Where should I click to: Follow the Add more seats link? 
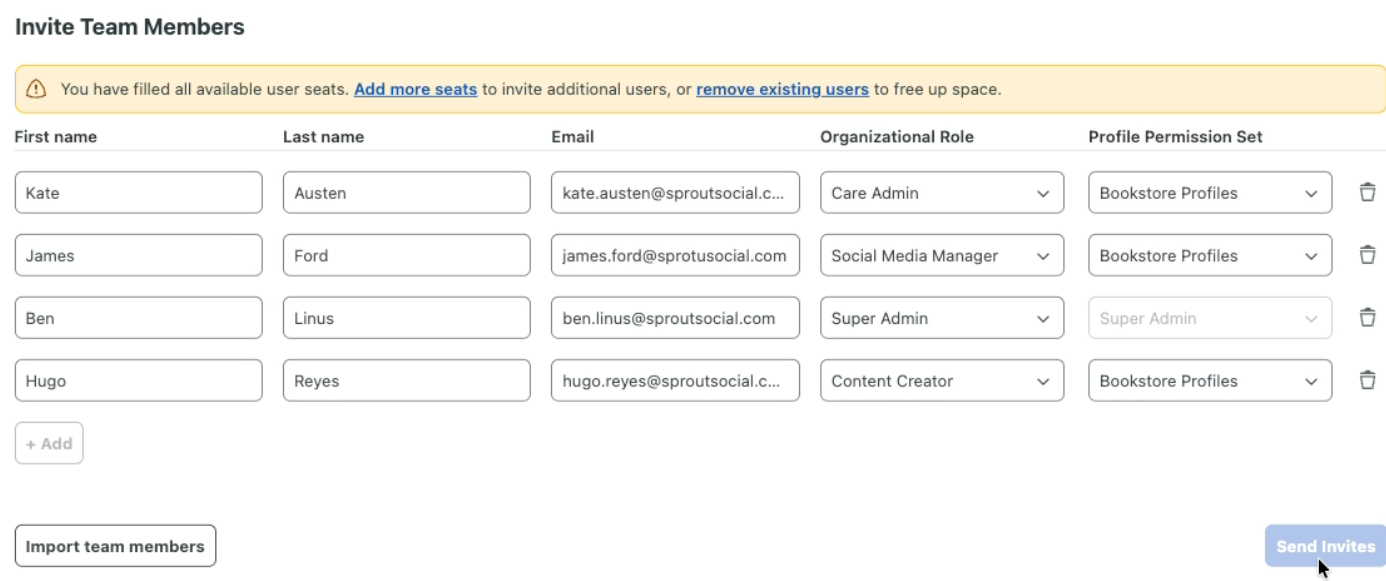click(x=415, y=89)
